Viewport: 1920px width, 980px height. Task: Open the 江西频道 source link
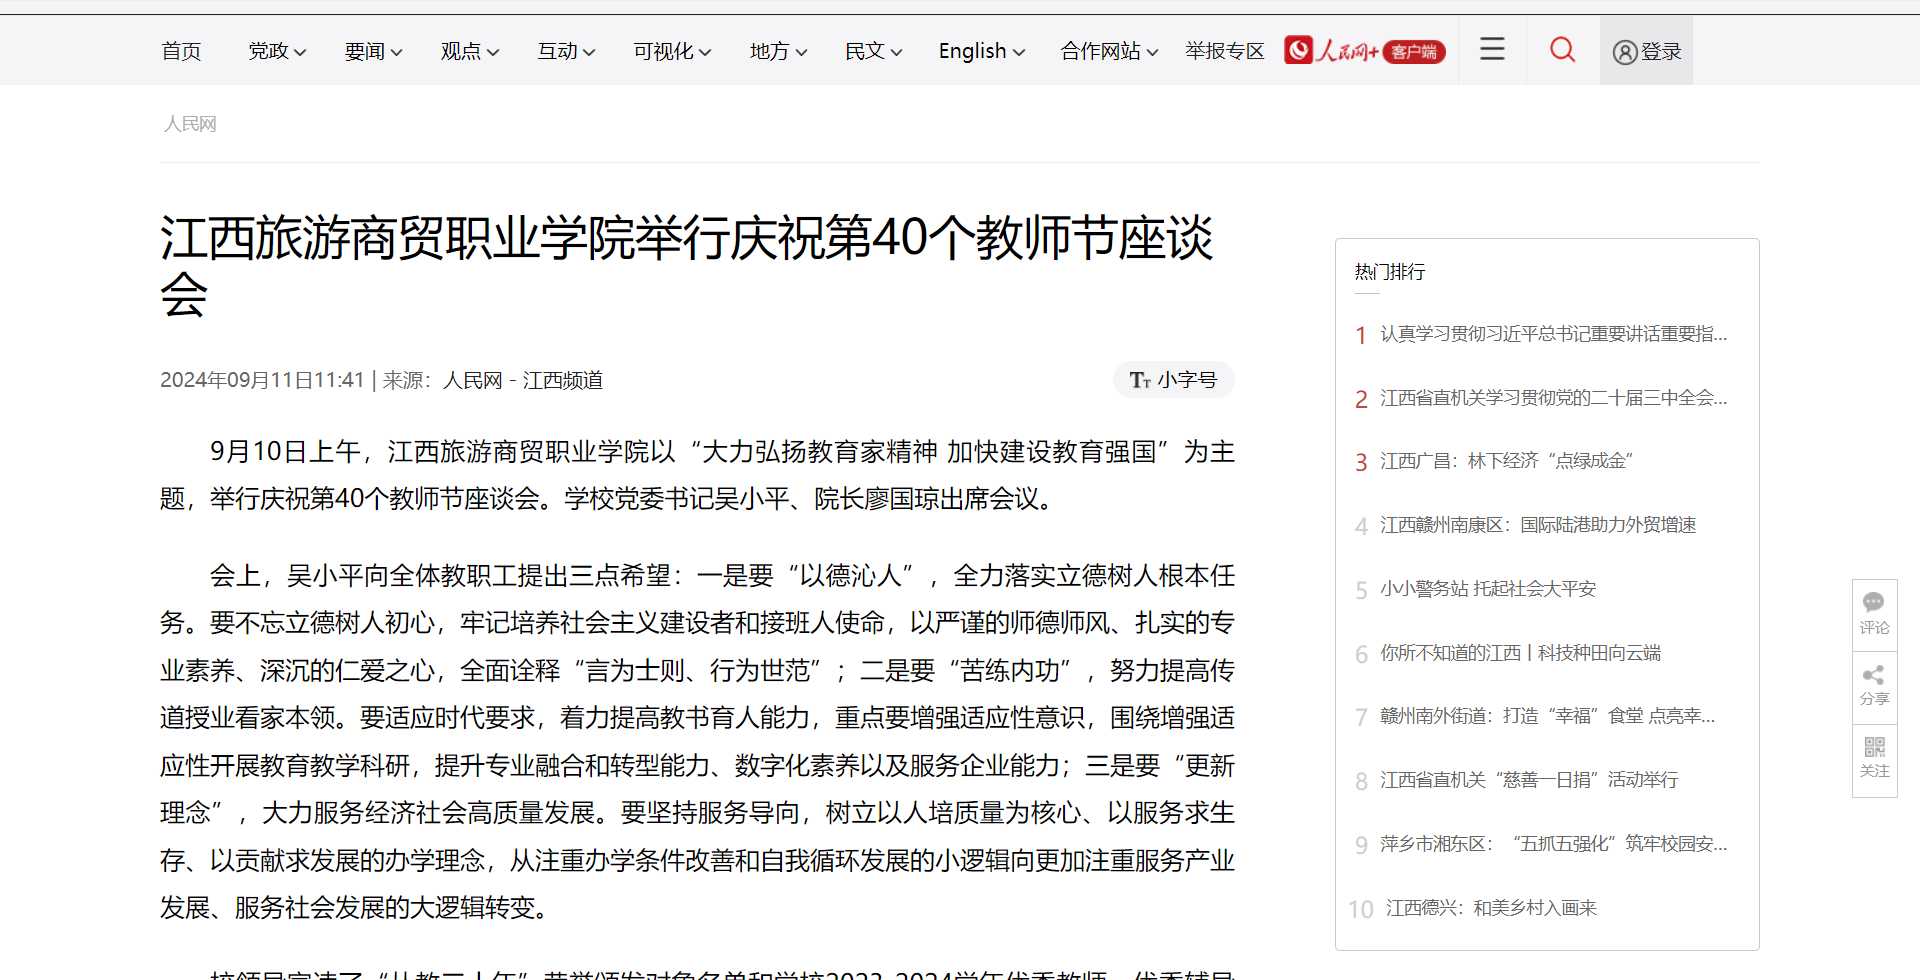pos(562,381)
